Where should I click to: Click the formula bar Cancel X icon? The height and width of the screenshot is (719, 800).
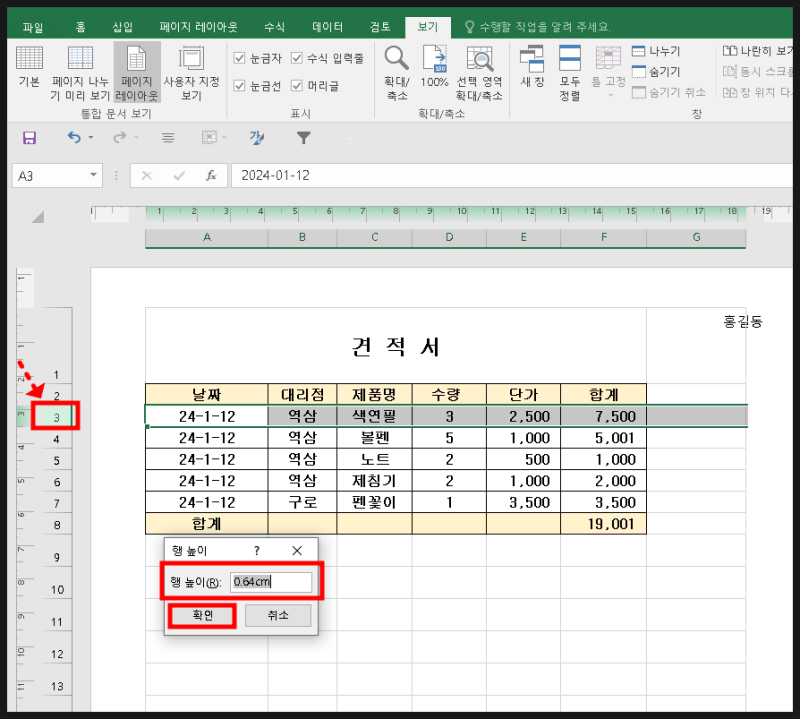click(x=146, y=176)
